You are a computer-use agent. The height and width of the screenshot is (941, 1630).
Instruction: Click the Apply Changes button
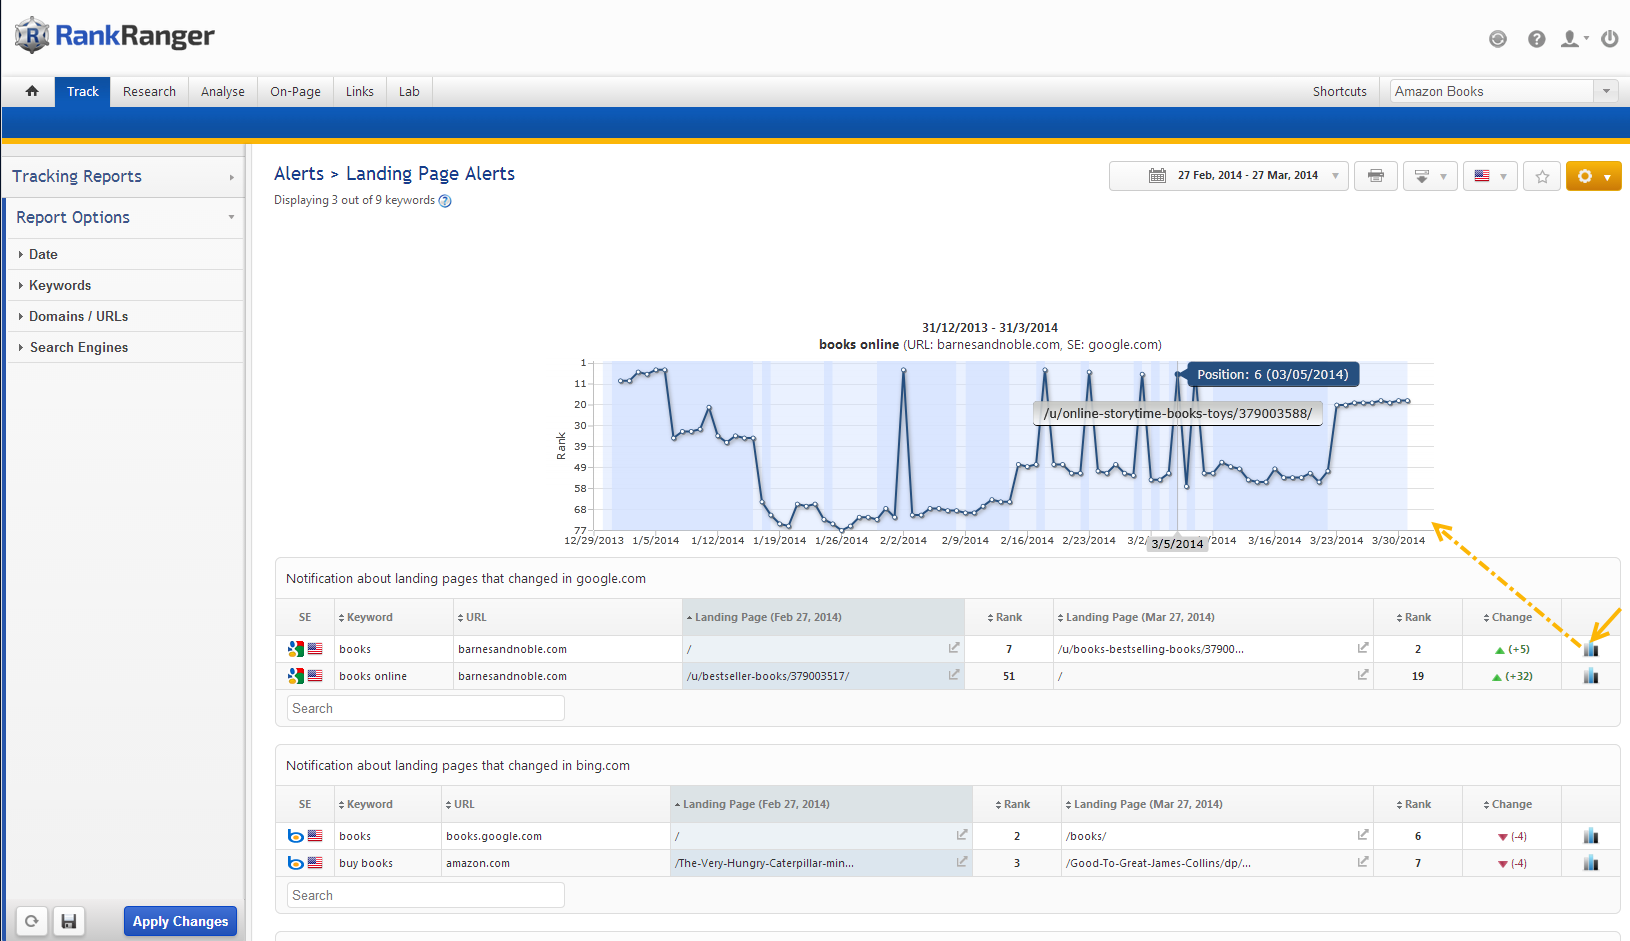180,921
